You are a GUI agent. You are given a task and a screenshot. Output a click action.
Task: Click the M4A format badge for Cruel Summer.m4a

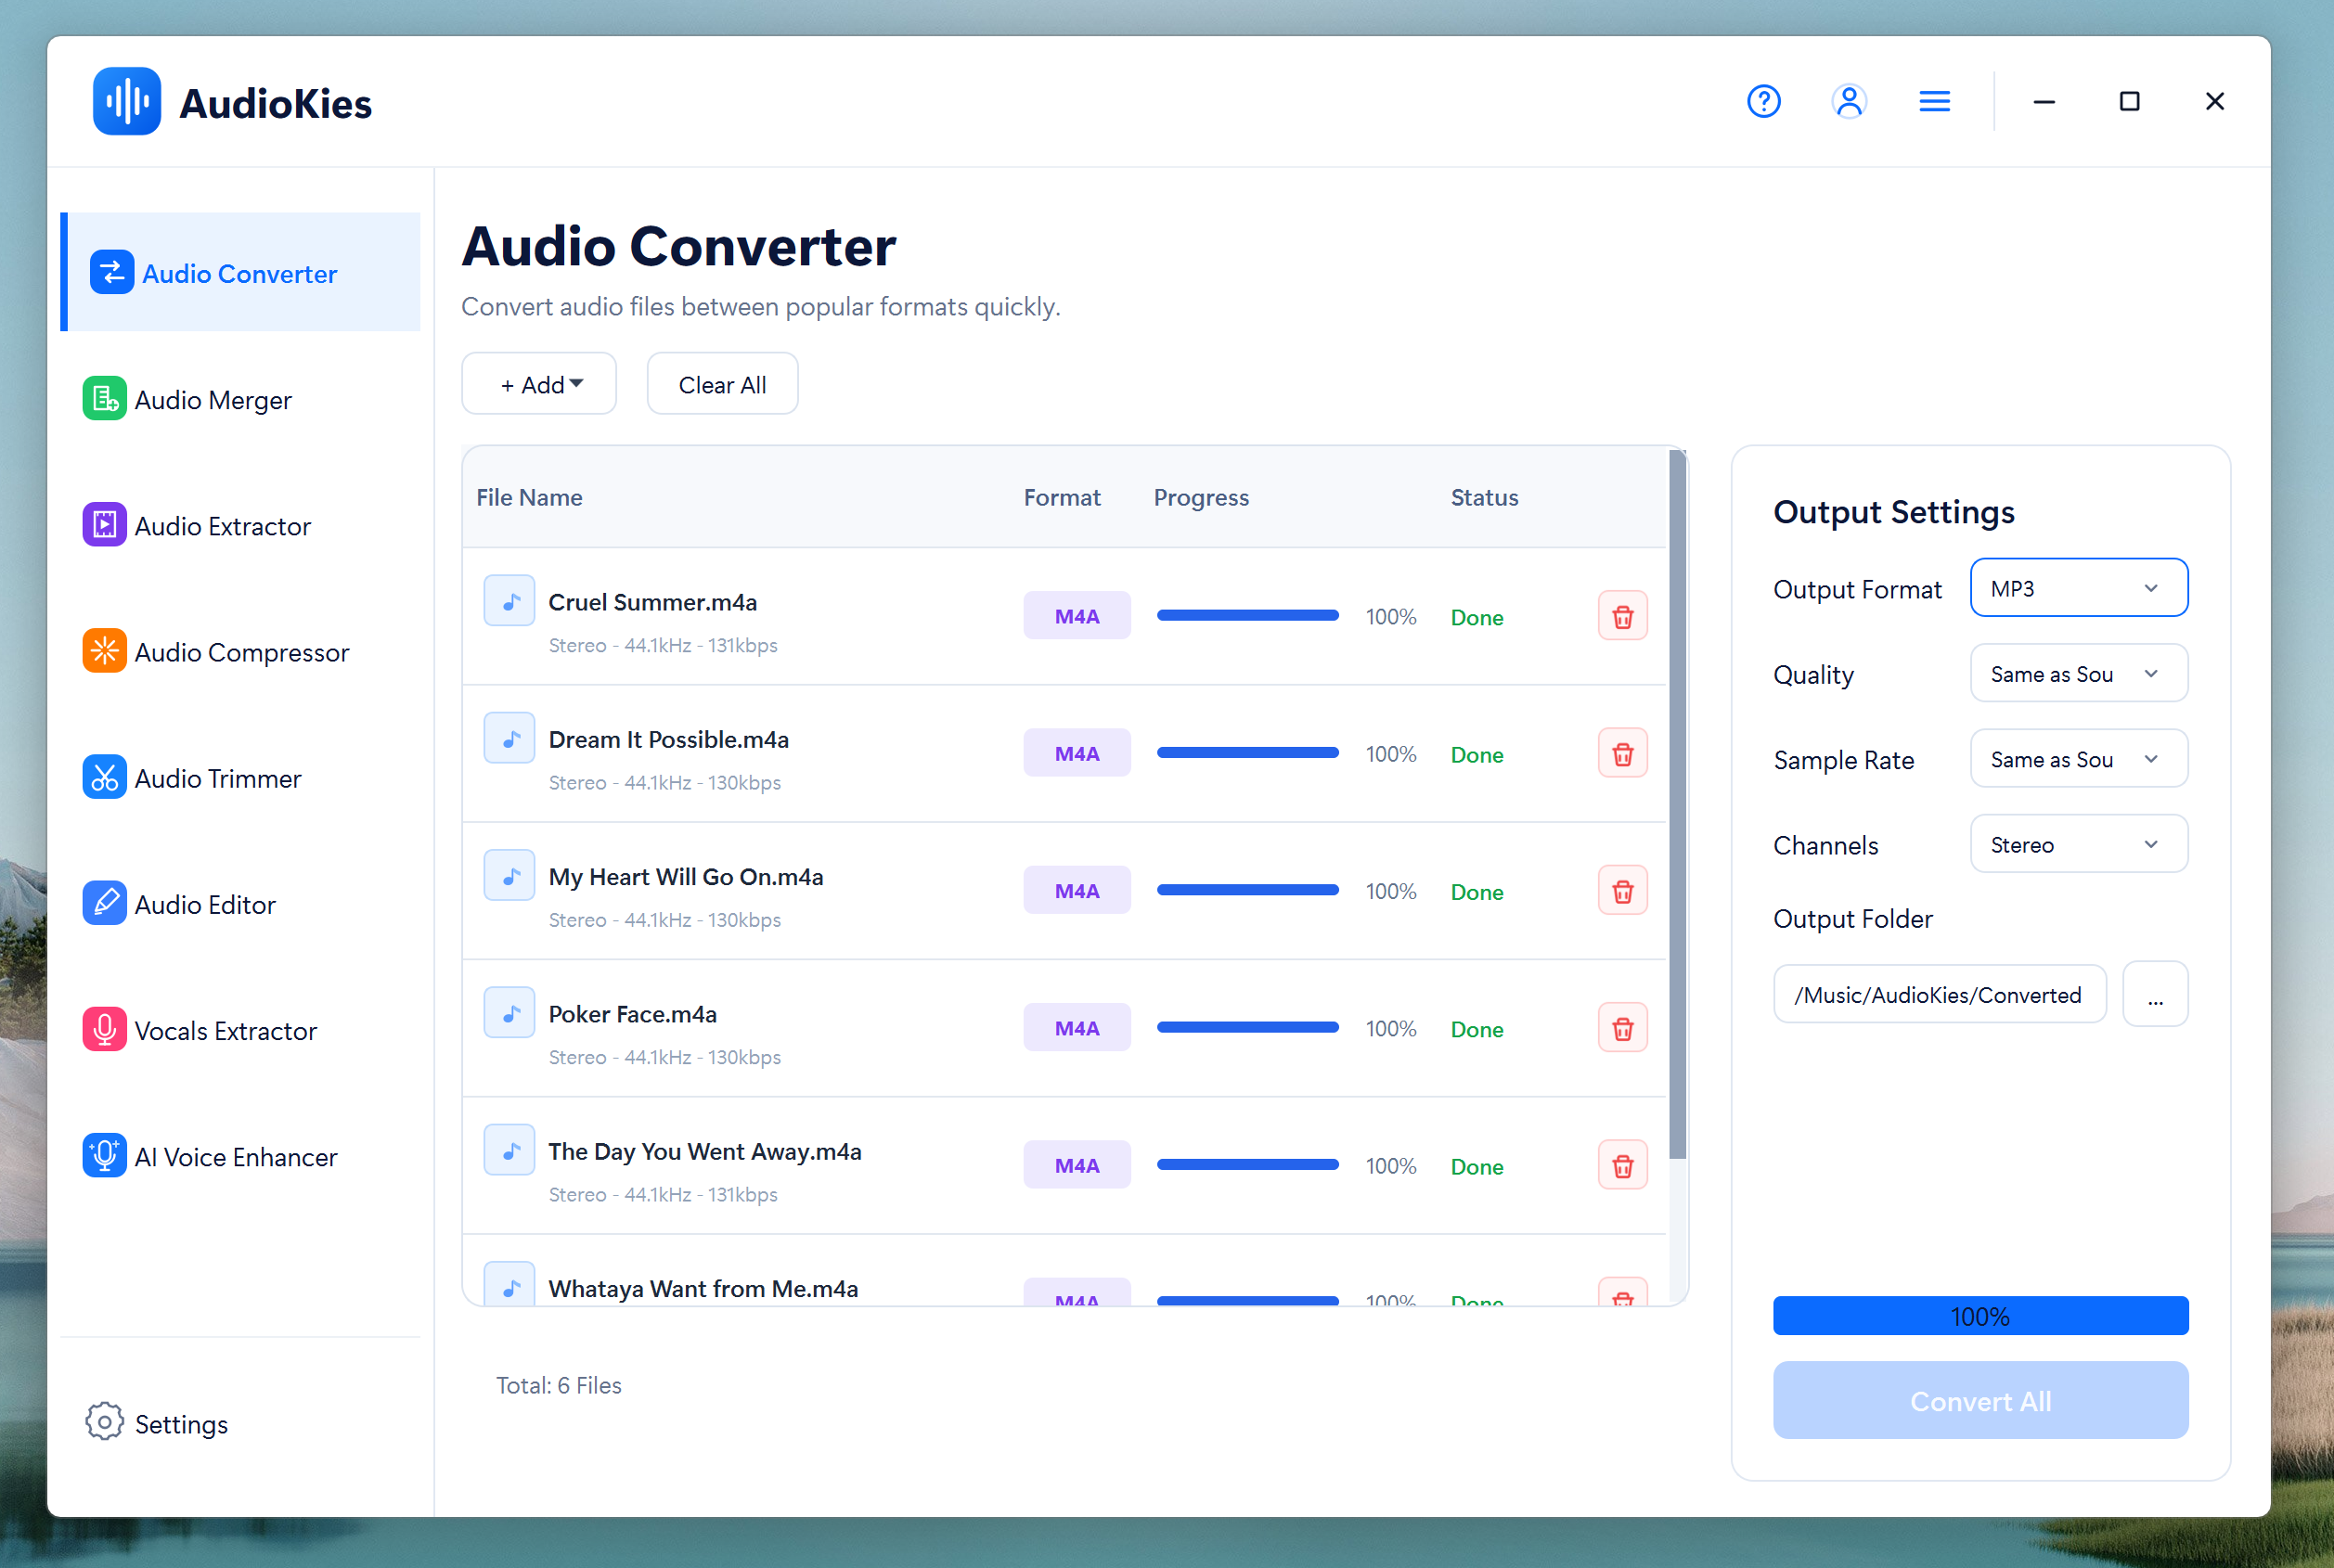[1076, 616]
